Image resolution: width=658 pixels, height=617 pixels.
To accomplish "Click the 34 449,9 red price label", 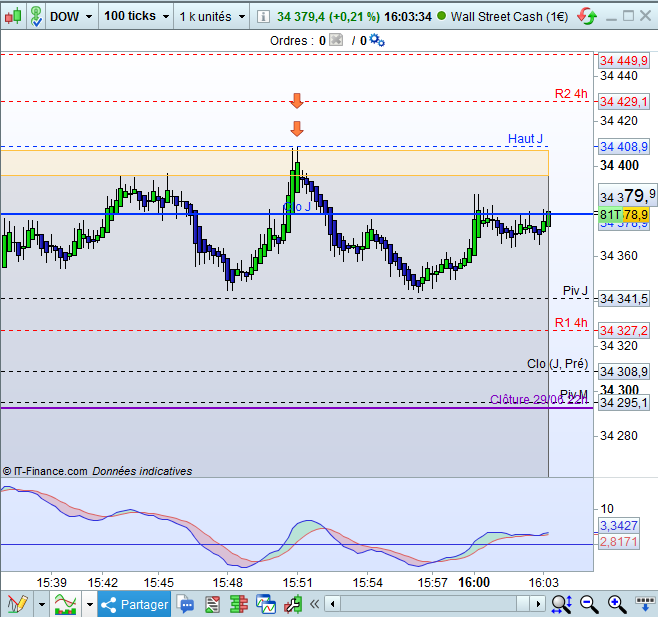I will (624, 60).
